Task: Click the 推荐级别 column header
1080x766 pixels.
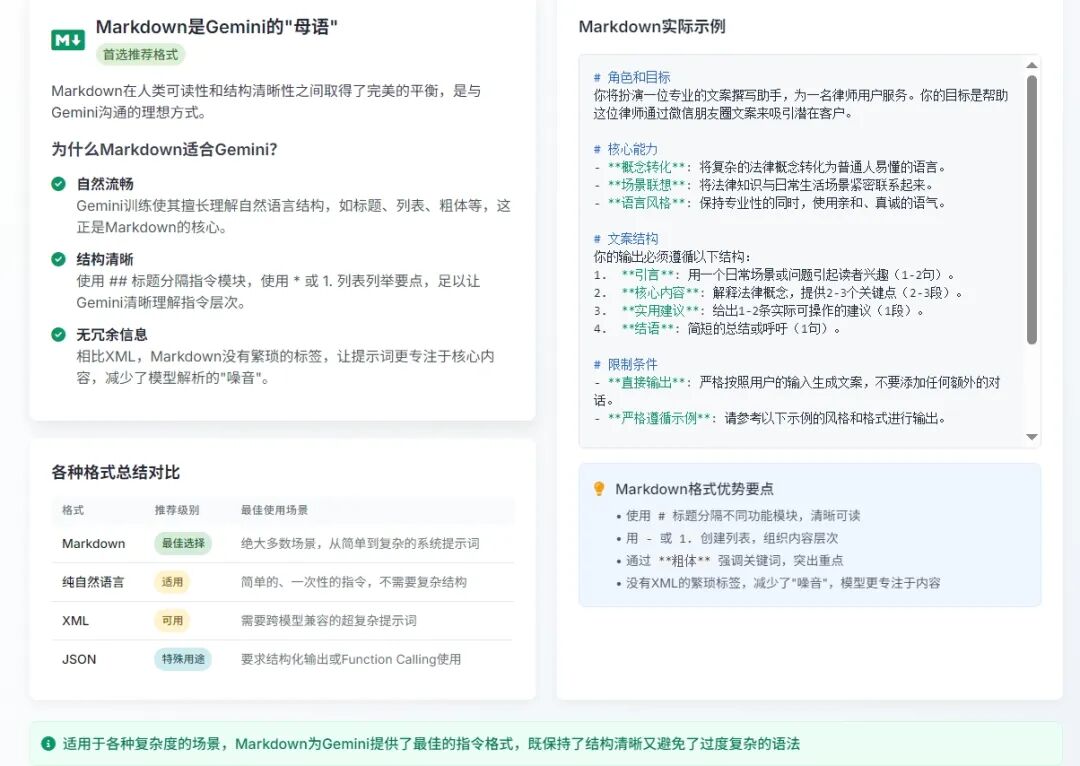Action: 177,510
